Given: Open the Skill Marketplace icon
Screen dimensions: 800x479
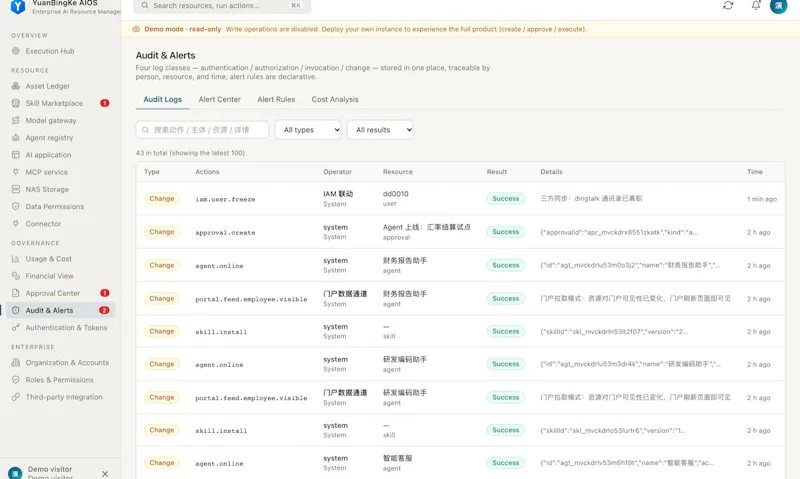Looking at the screenshot, I should click(16, 103).
